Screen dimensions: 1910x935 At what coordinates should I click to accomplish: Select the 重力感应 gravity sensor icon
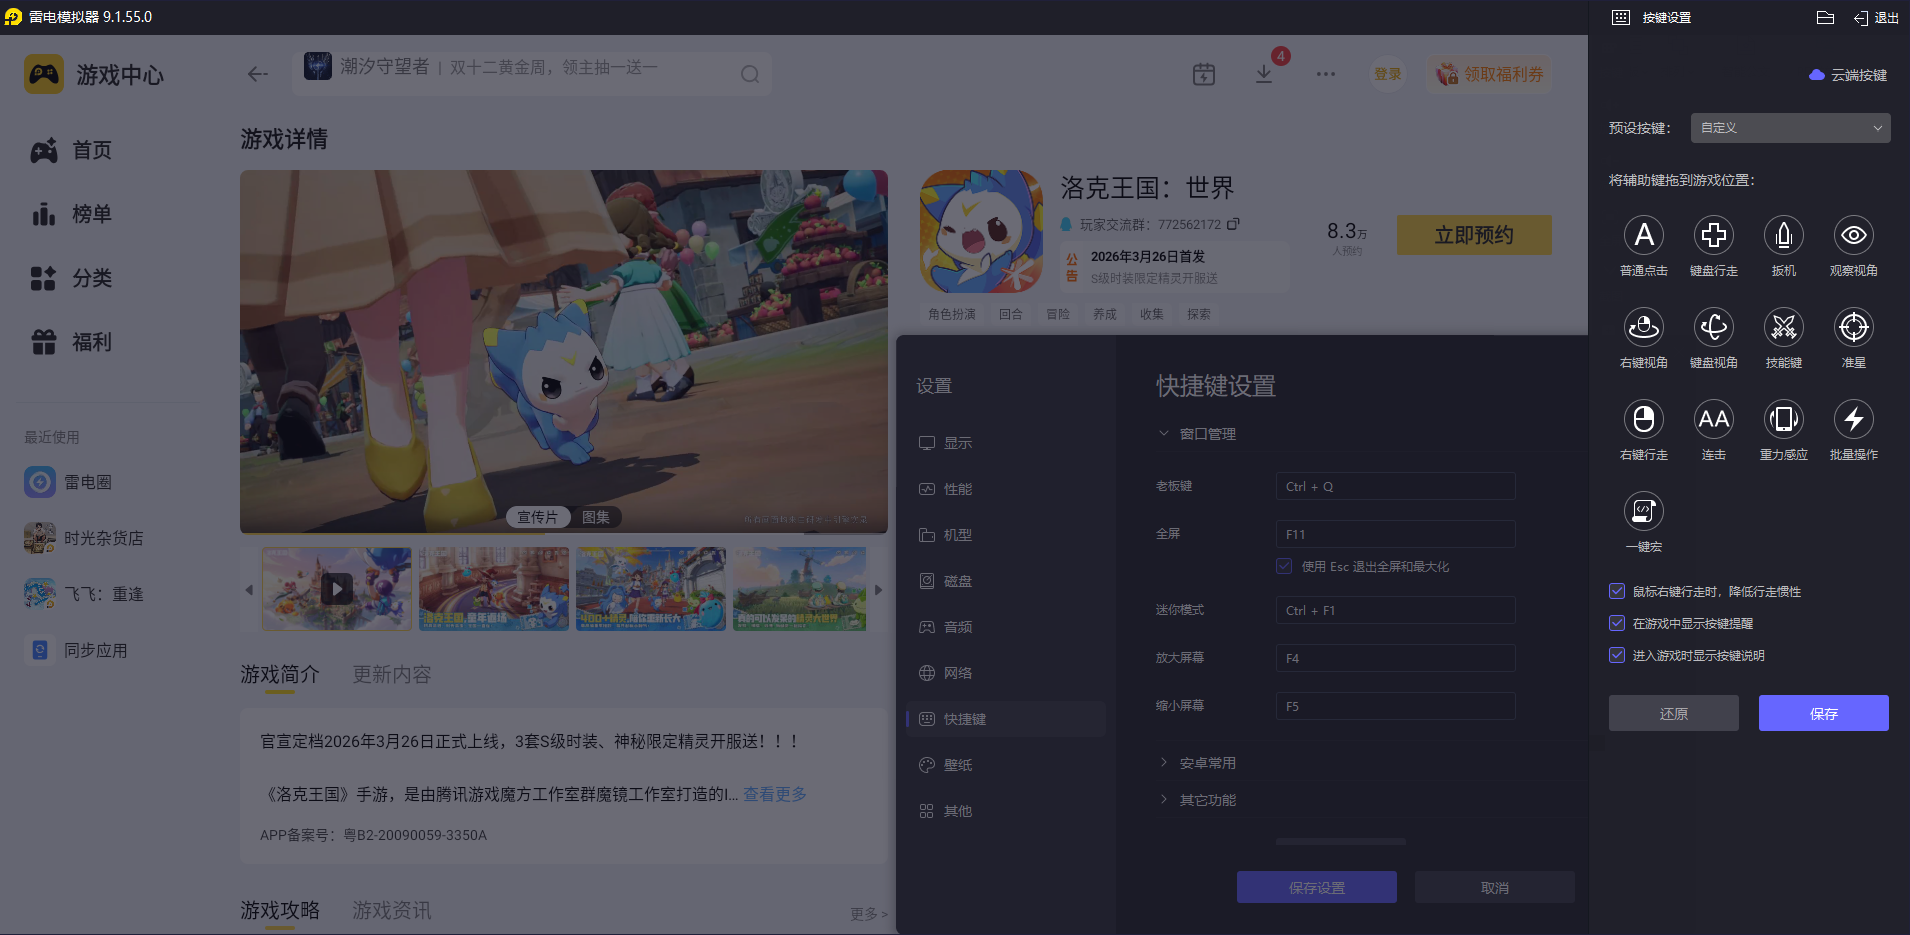[x=1783, y=420]
